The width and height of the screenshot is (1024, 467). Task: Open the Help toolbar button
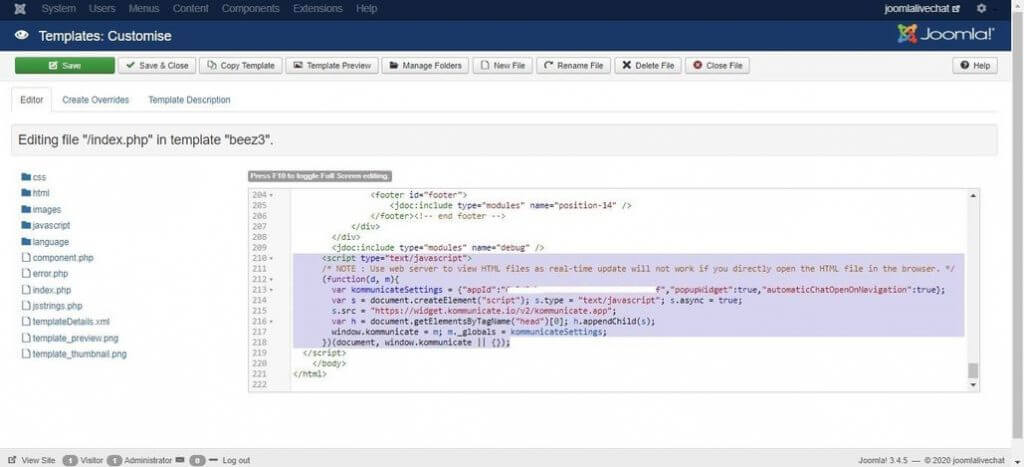pos(974,66)
